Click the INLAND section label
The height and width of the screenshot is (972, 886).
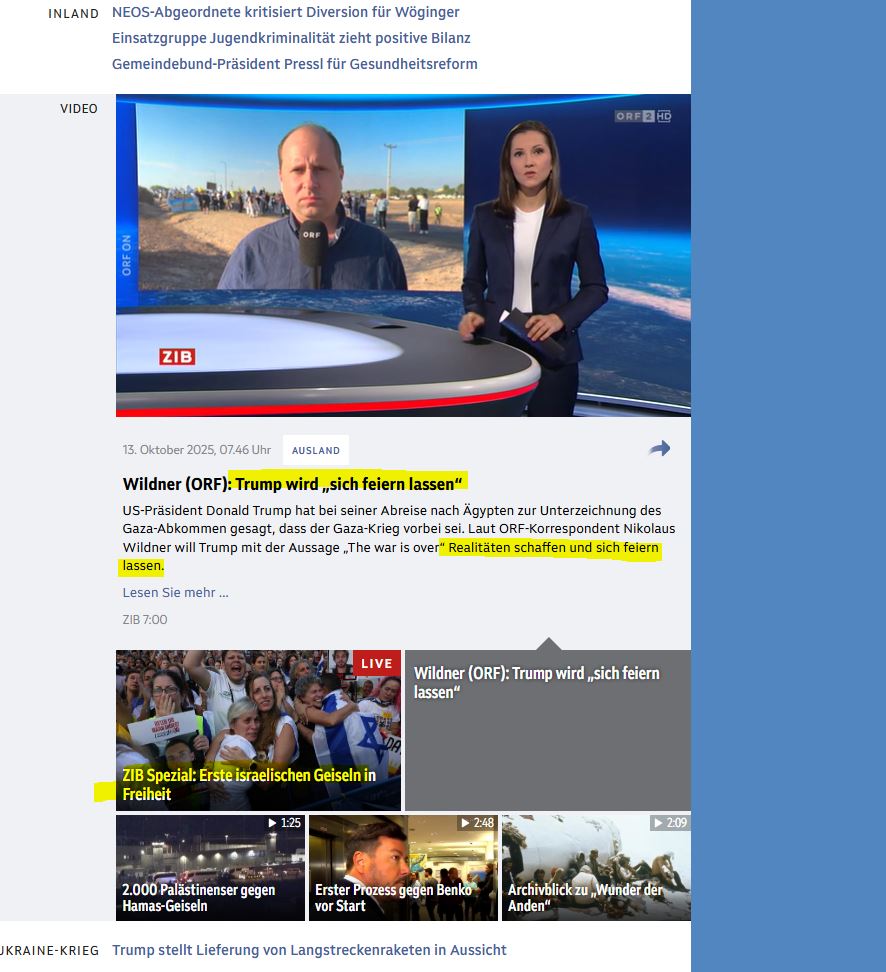coord(73,14)
